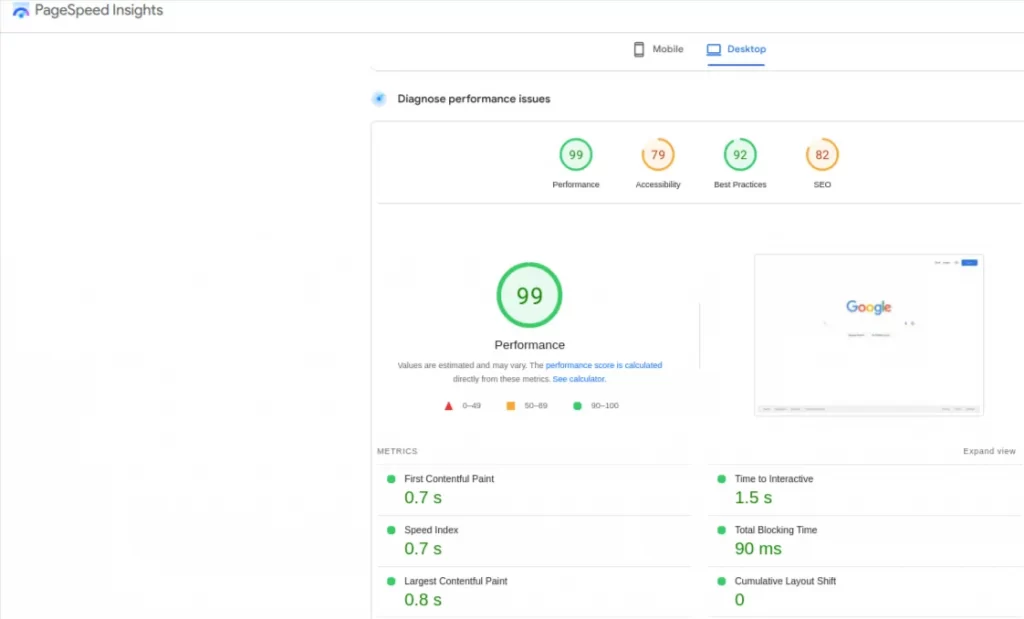This screenshot has height=619, width=1024.
Task: Click the green dot beside Total Blocking Time
Action: tap(722, 530)
